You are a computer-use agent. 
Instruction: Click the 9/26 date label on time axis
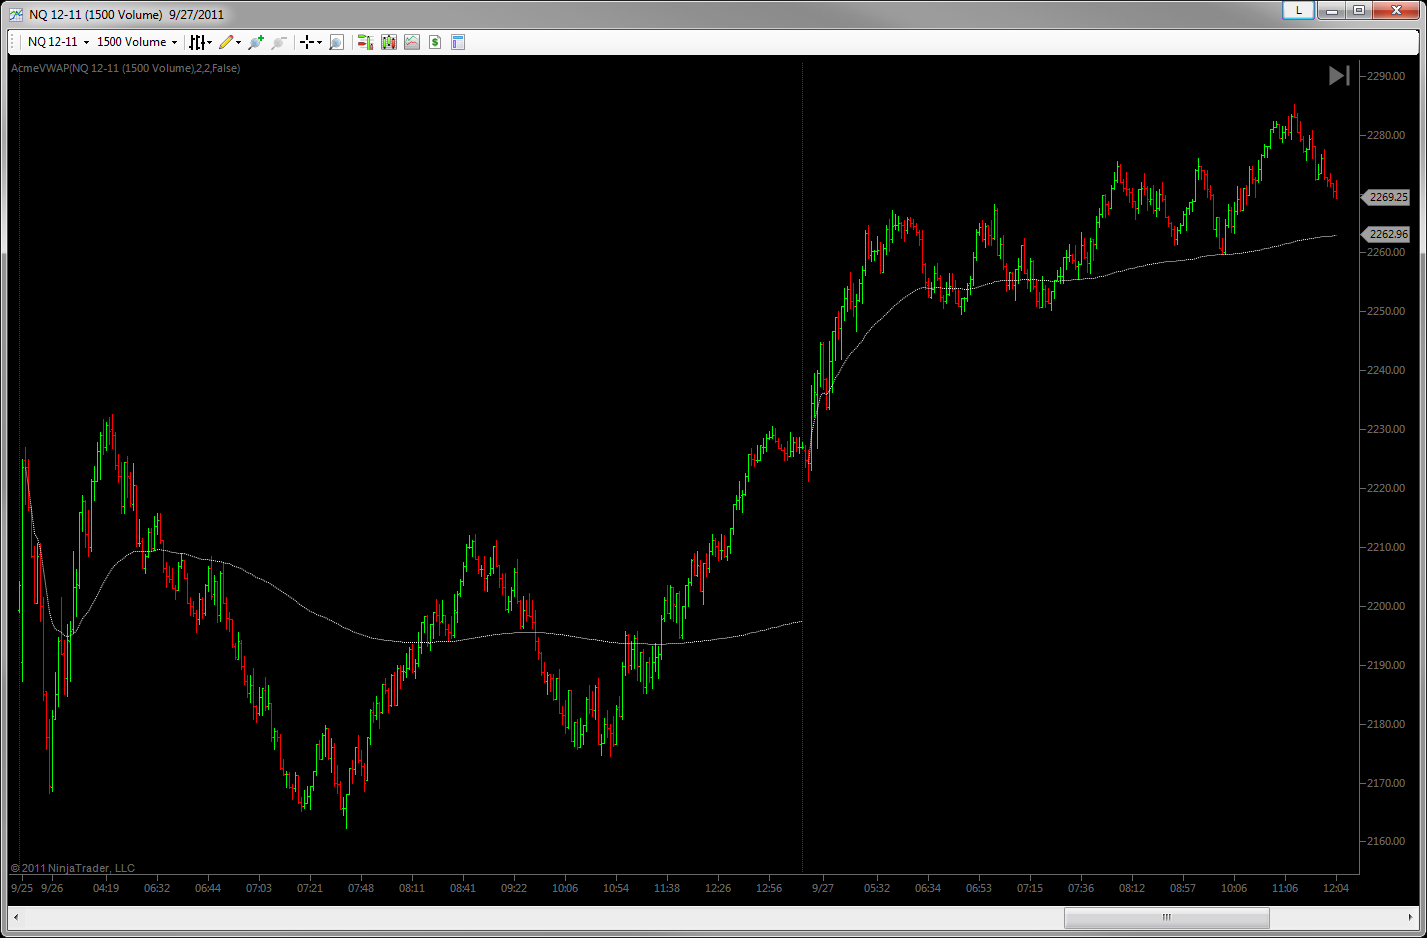click(52, 888)
